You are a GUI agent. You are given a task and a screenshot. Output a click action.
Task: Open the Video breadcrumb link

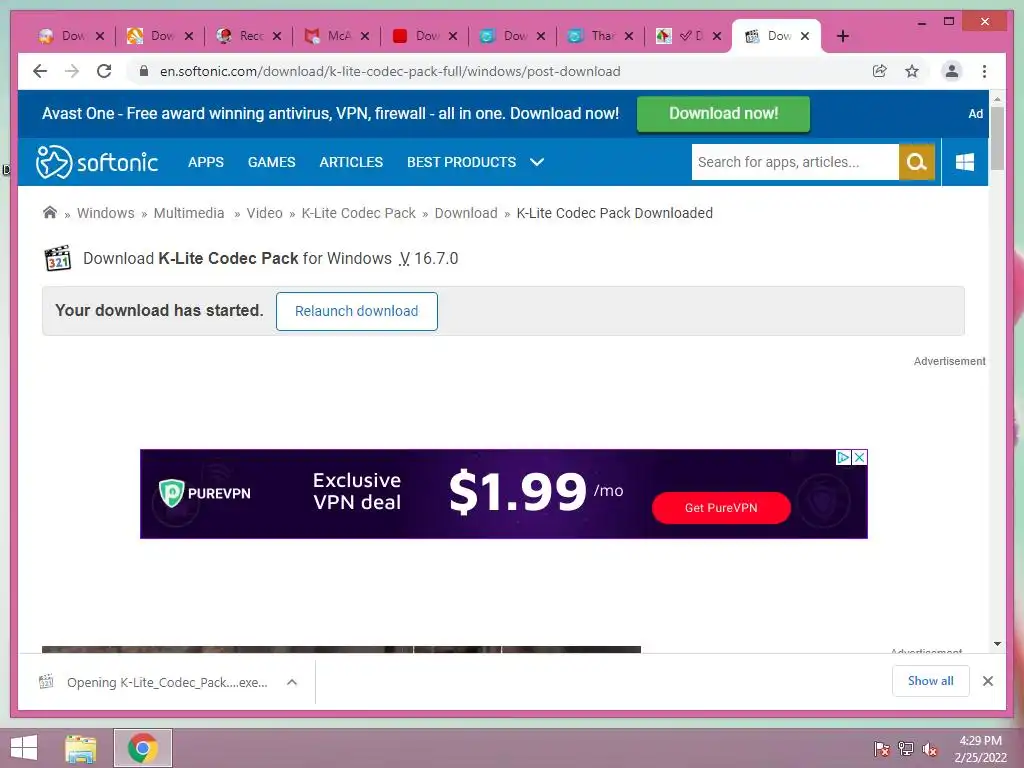(x=264, y=213)
